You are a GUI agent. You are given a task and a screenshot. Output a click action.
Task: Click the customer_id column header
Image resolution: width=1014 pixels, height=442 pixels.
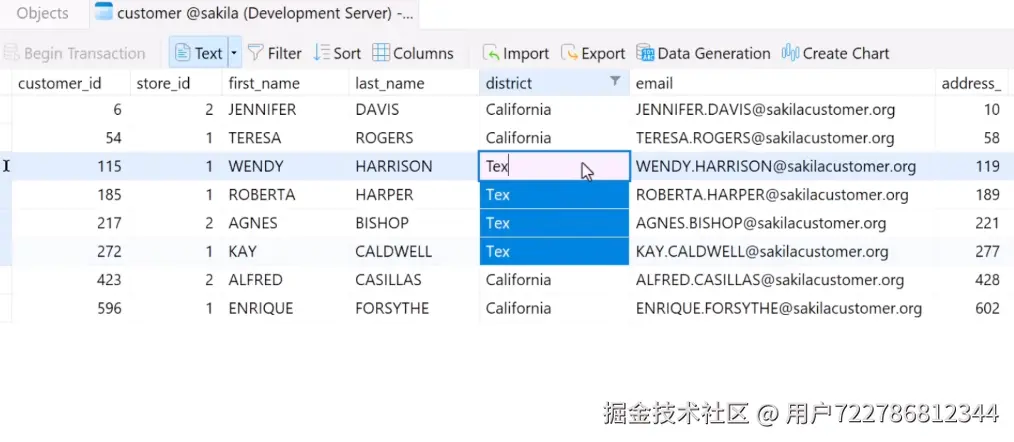[x=60, y=83]
